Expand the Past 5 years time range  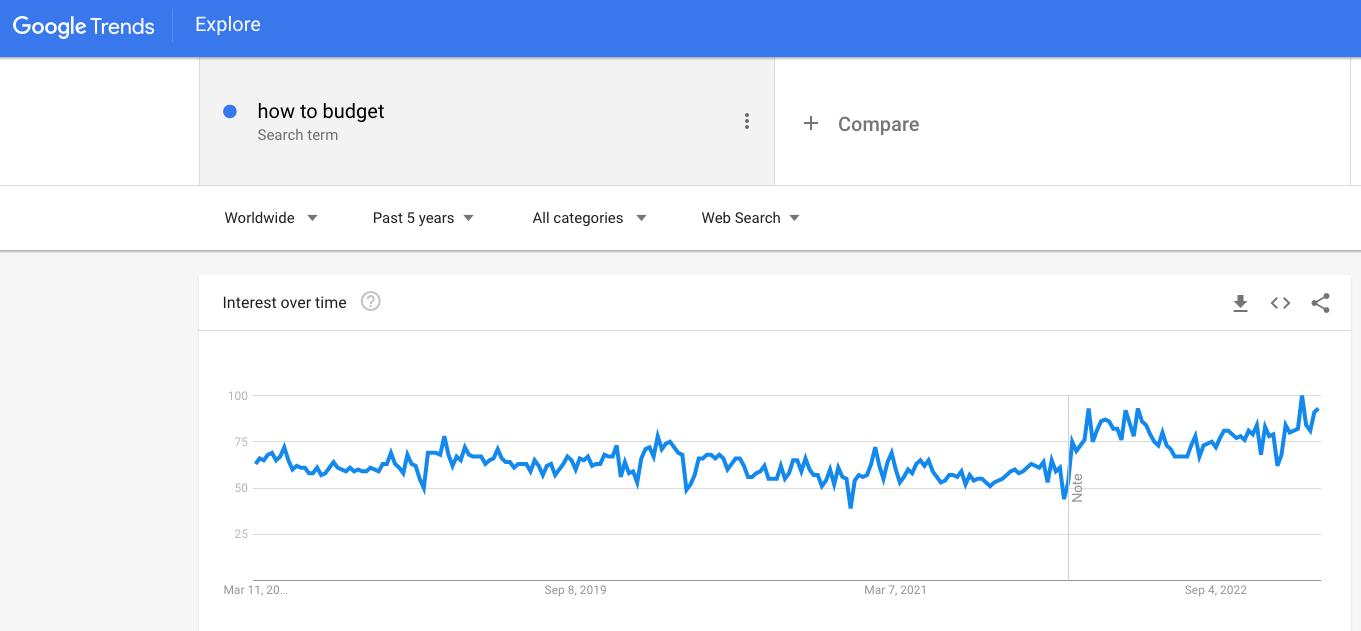(x=423, y=218)
